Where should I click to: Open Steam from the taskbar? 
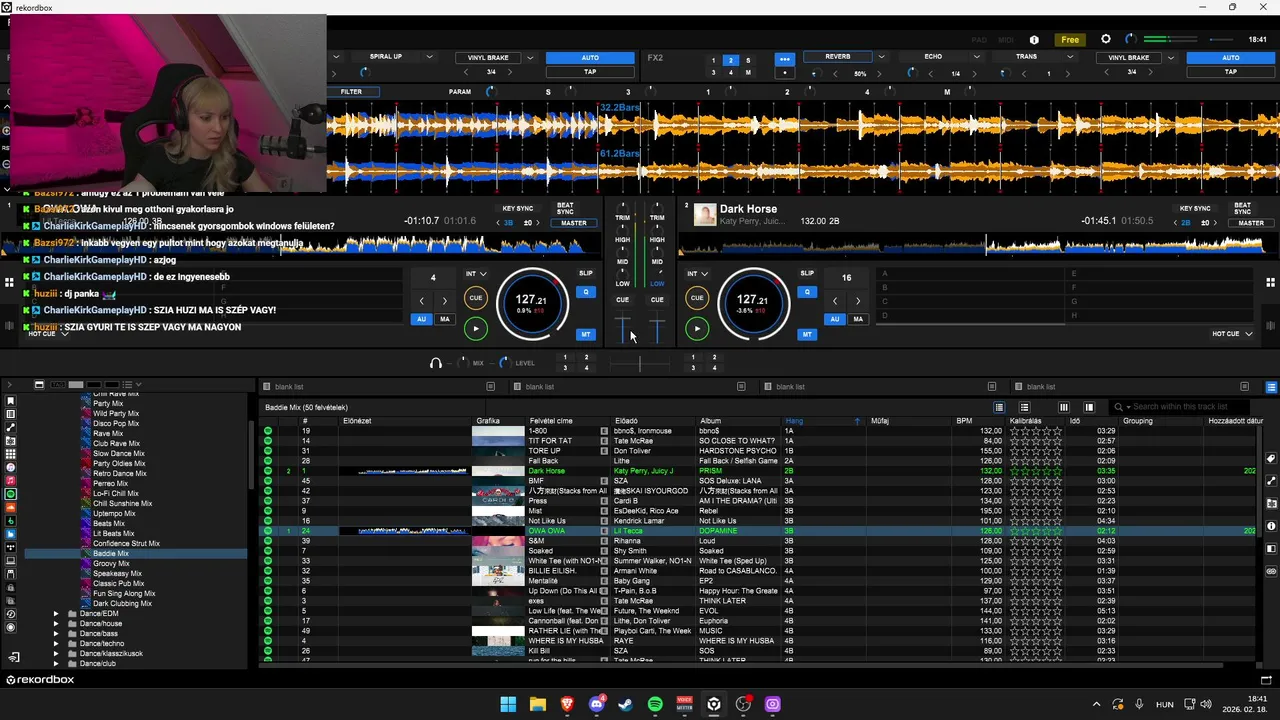626,704
